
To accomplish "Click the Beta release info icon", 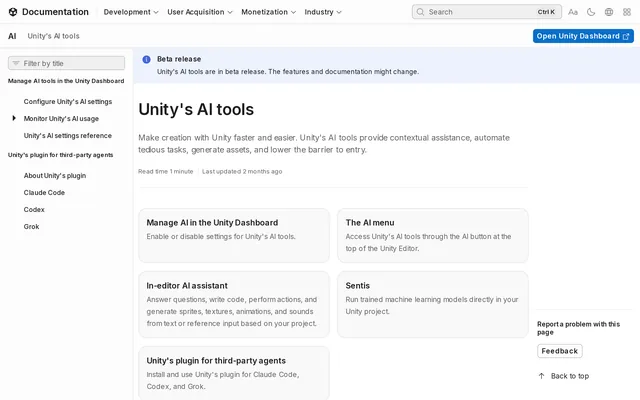I will pos(146,60).
